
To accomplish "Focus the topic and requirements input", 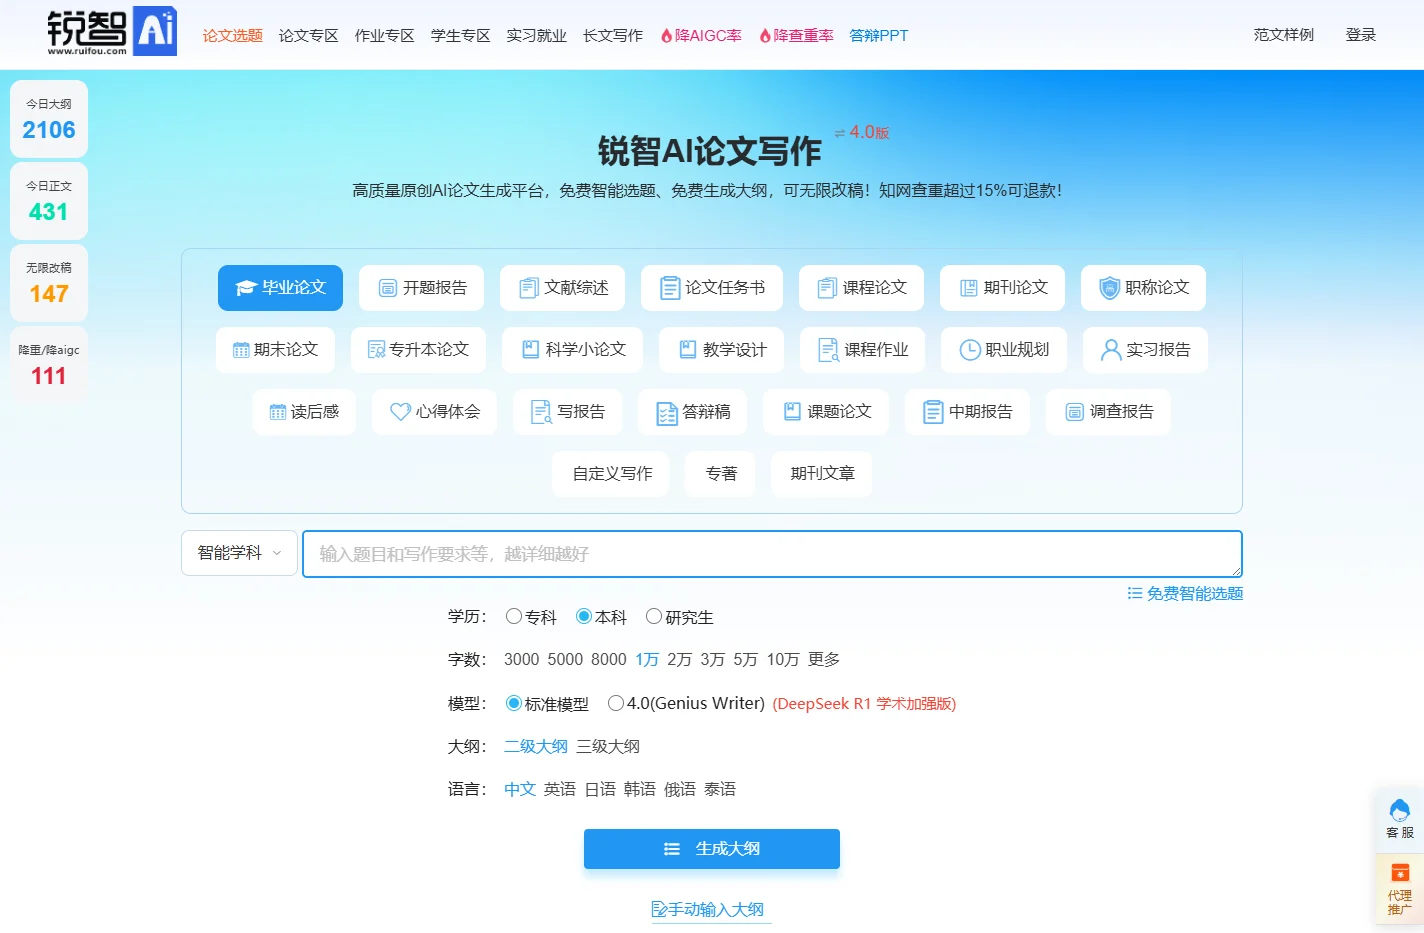I will (x=772, y=554).
